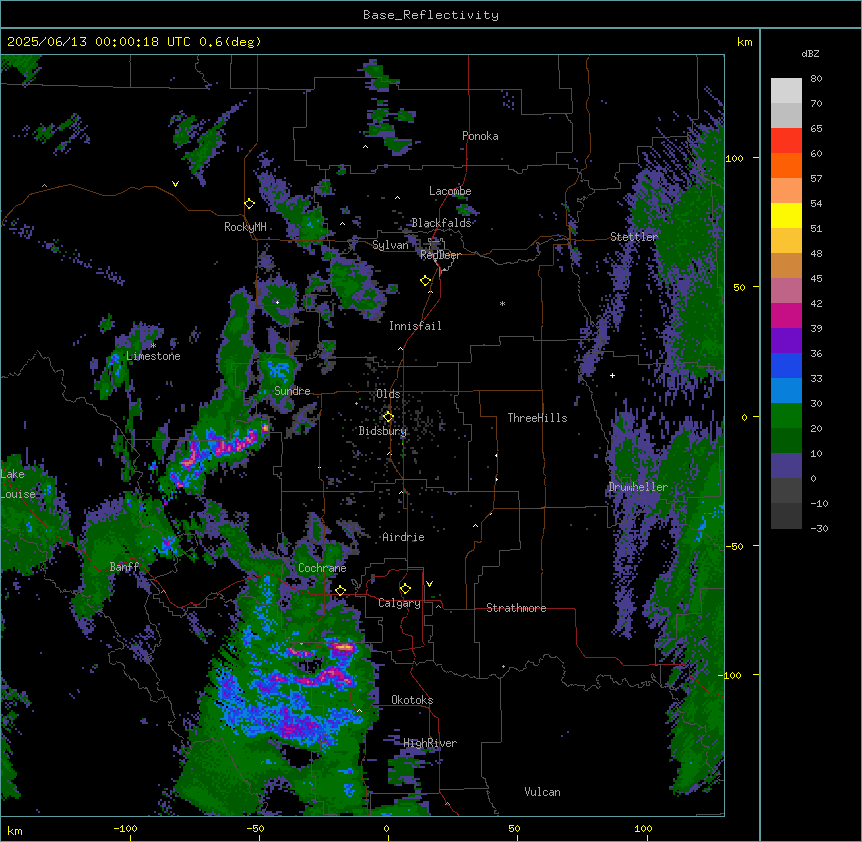
Task: Click the dBZ legend heading
Action: click(x=810, y=54)
